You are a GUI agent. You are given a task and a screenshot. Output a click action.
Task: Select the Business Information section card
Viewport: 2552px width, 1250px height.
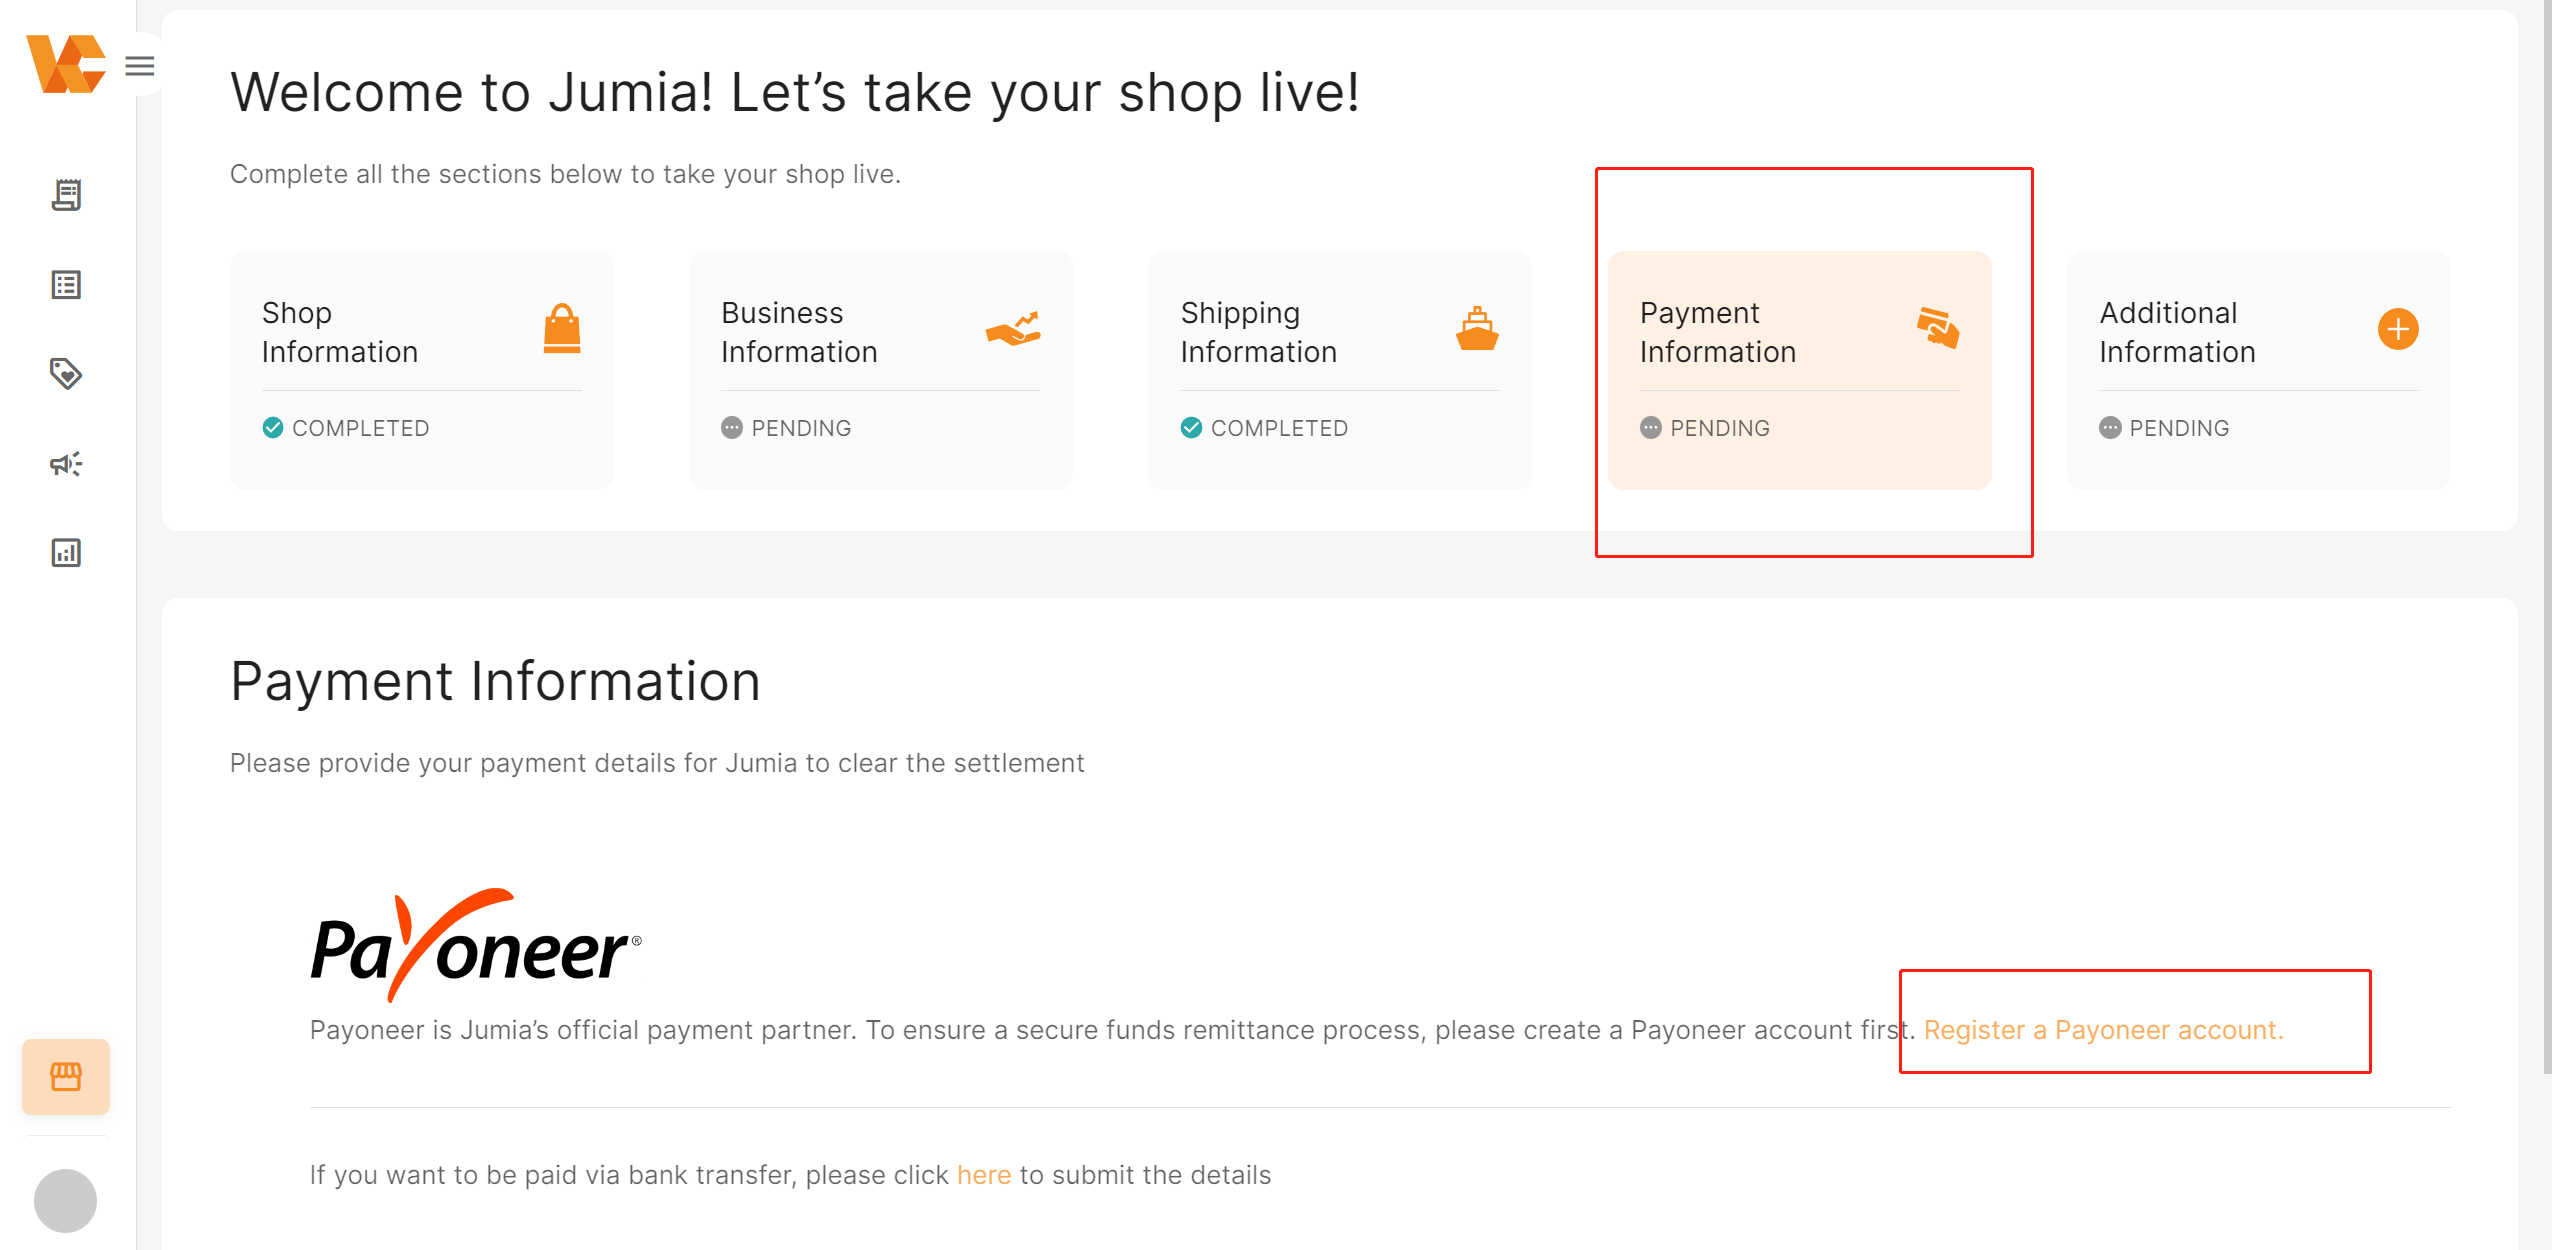[x=881, y=370]
